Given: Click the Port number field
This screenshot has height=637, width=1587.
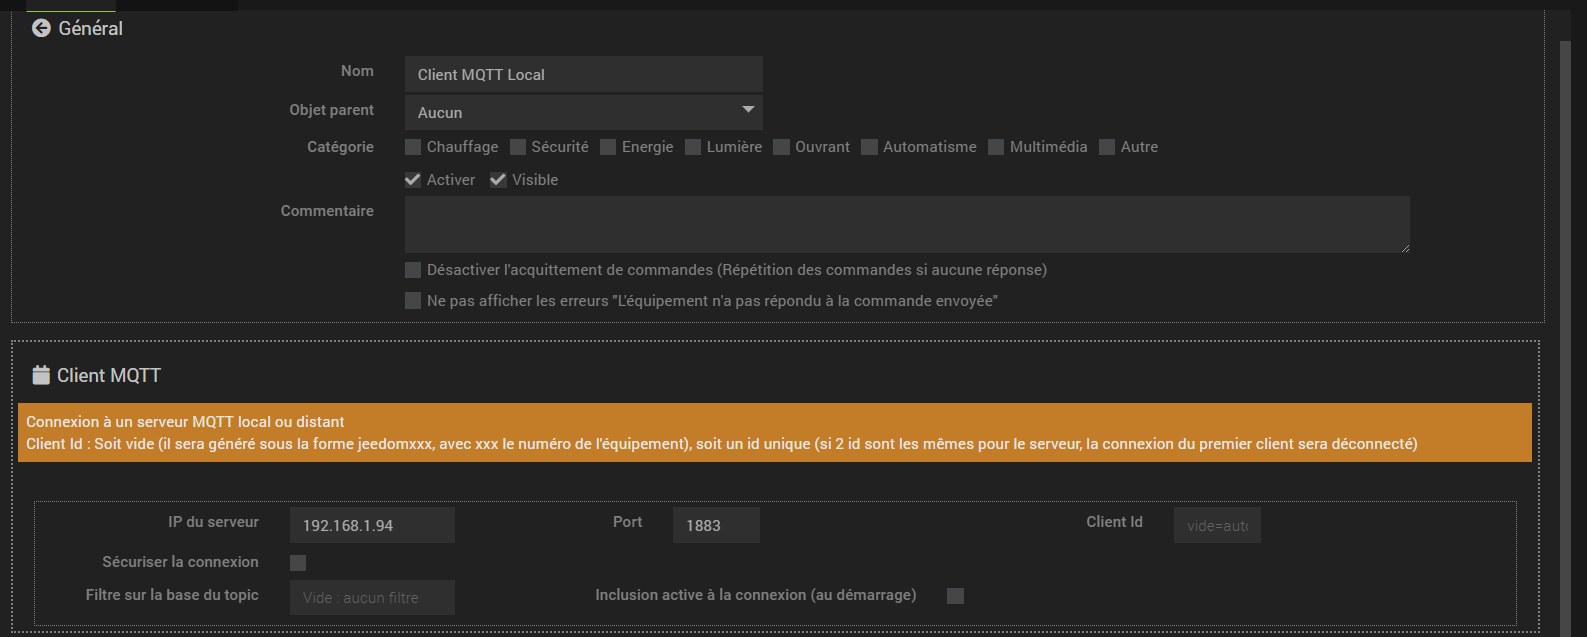Looking at the screenshot, I should (x=716, y=525).
